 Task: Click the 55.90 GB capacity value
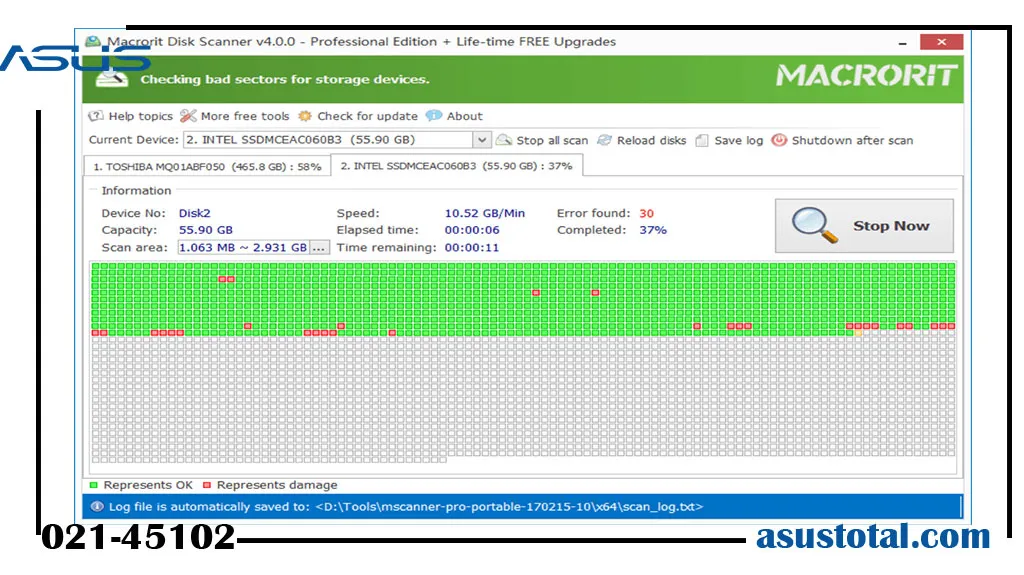tap(206, 230)
